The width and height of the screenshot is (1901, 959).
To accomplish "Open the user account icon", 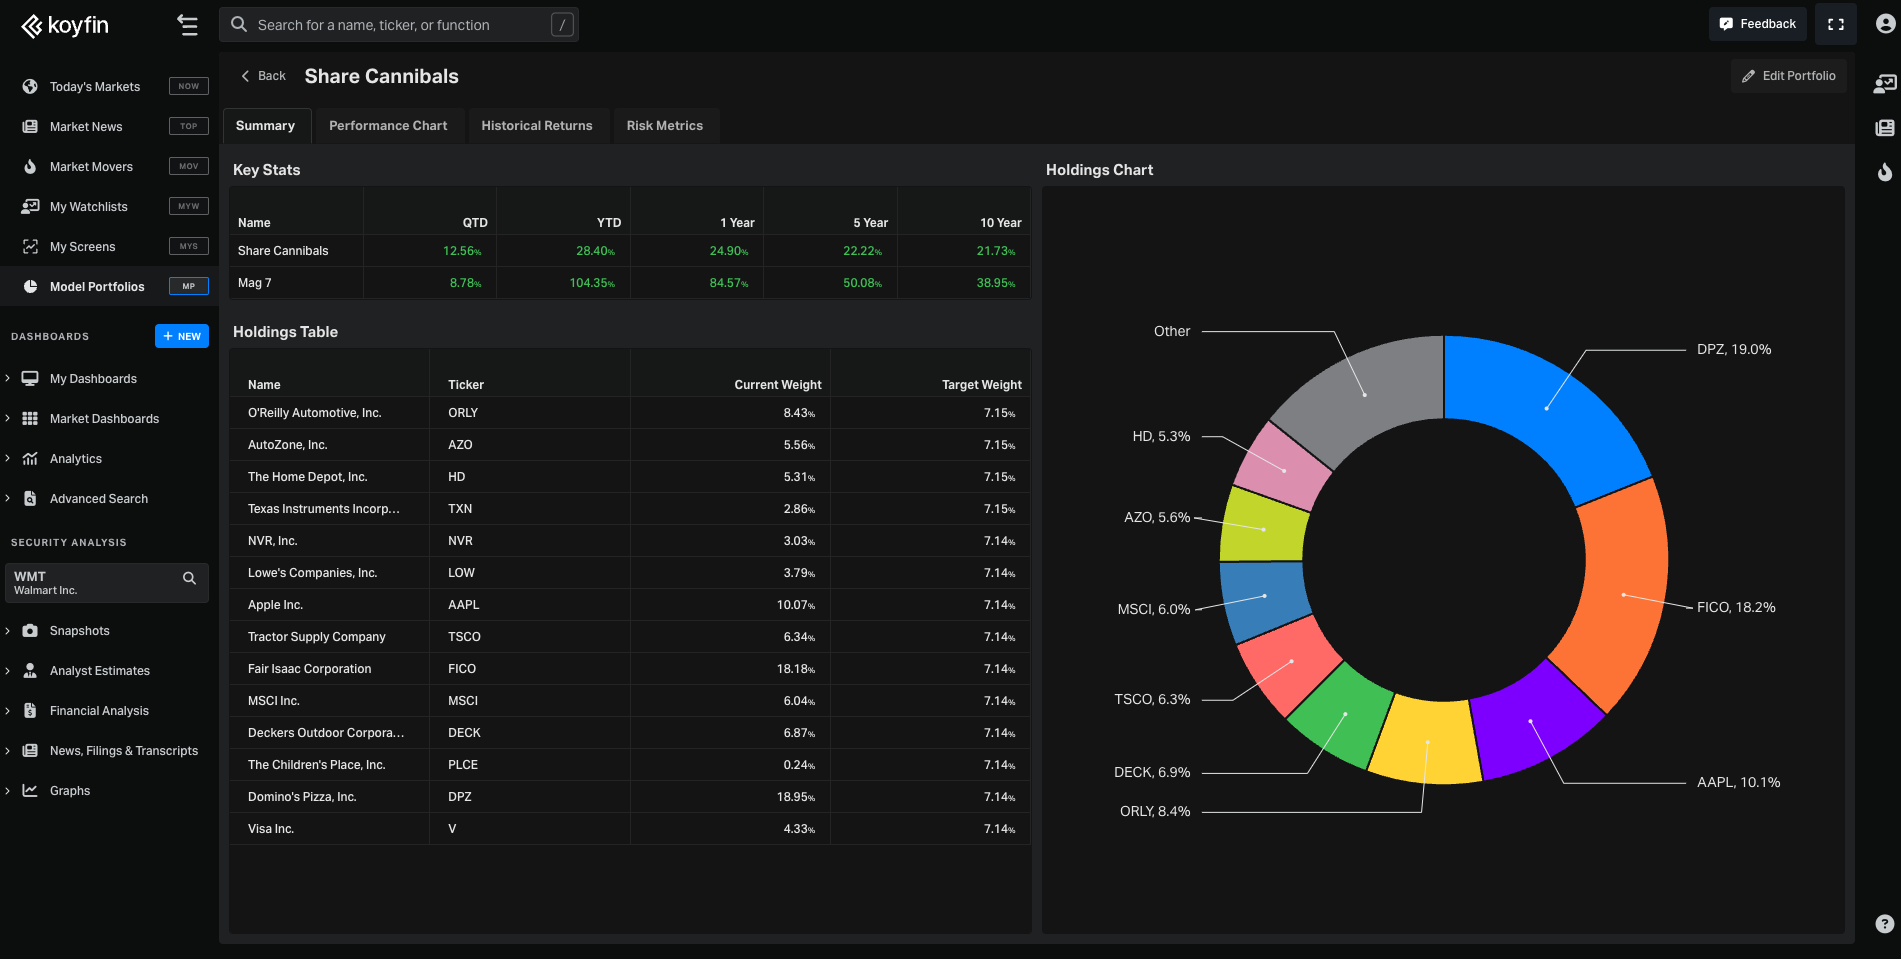I will pos(1885,24).
